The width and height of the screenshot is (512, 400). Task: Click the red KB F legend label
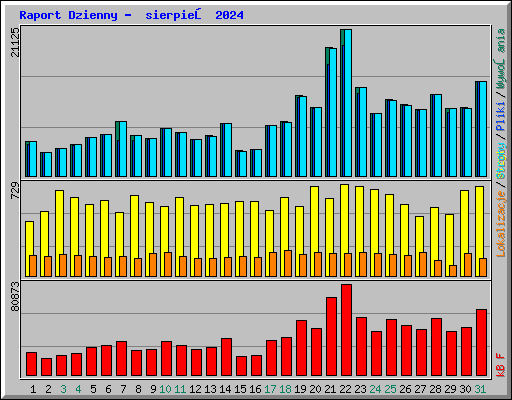pos(501,365)
